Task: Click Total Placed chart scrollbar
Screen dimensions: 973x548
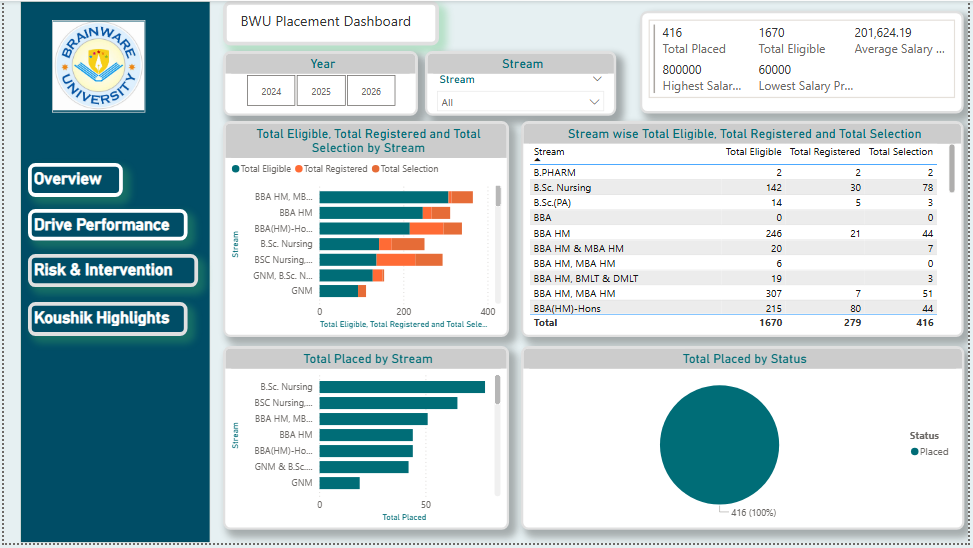Action: pyautogui.click(x=498, y=390)
